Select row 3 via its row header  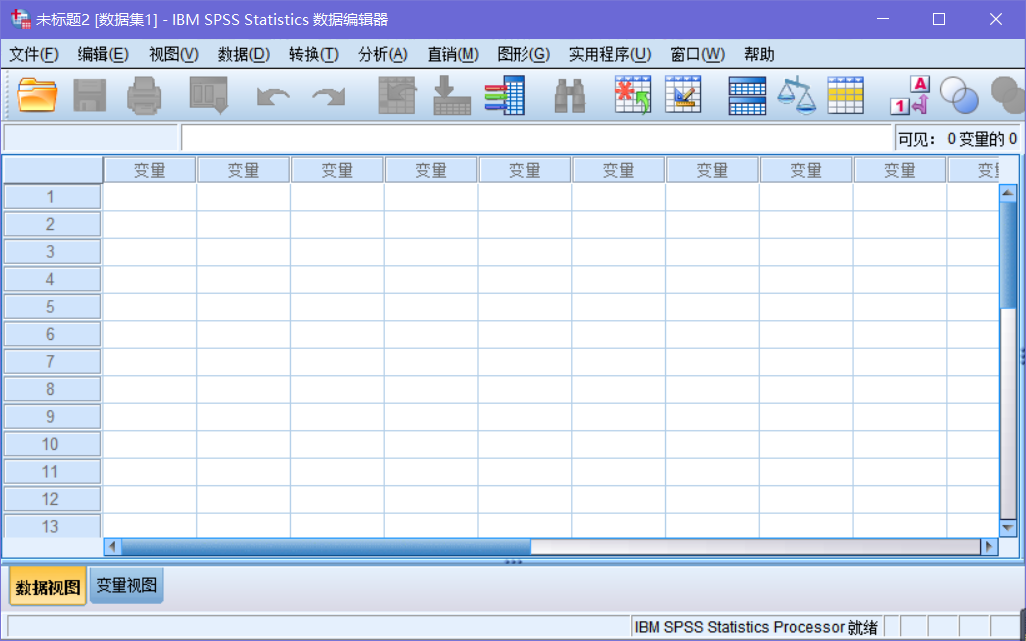pos(51,251)
